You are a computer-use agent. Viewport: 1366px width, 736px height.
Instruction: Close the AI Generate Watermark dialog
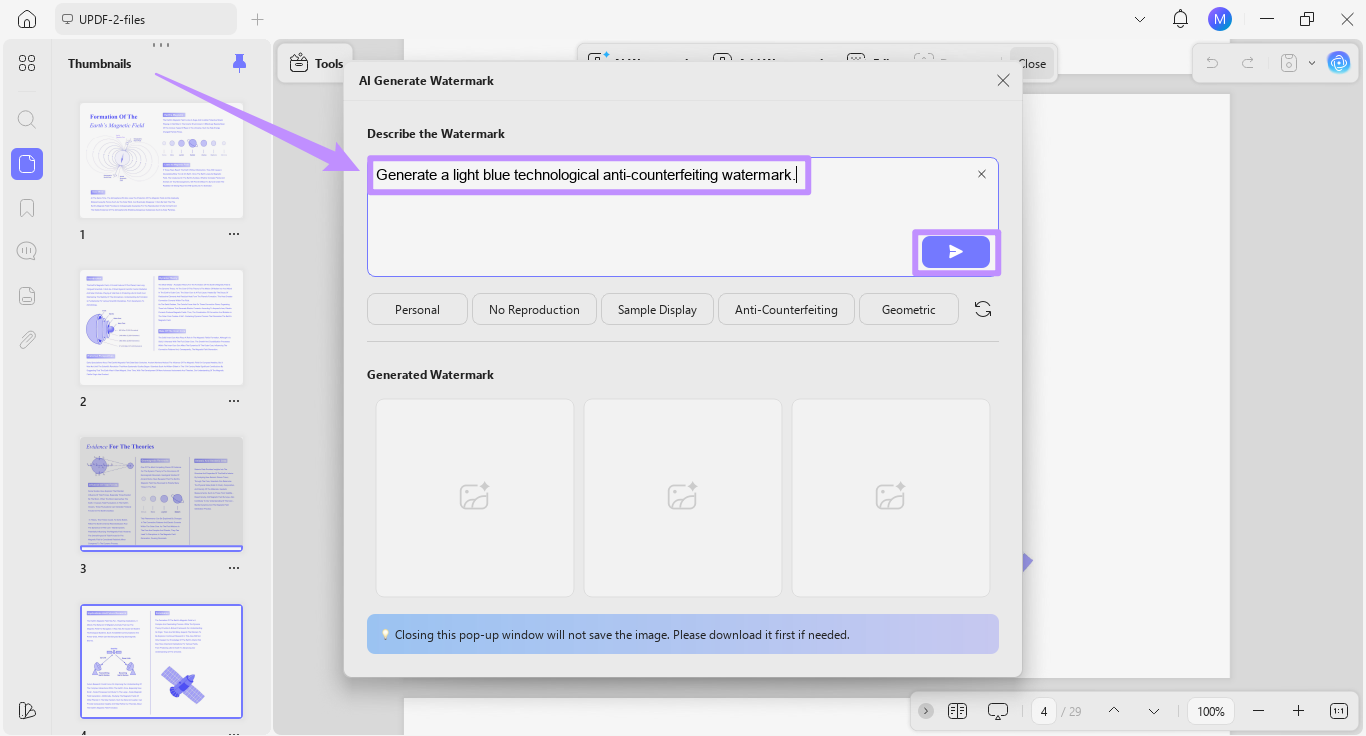coord(1003,80)
